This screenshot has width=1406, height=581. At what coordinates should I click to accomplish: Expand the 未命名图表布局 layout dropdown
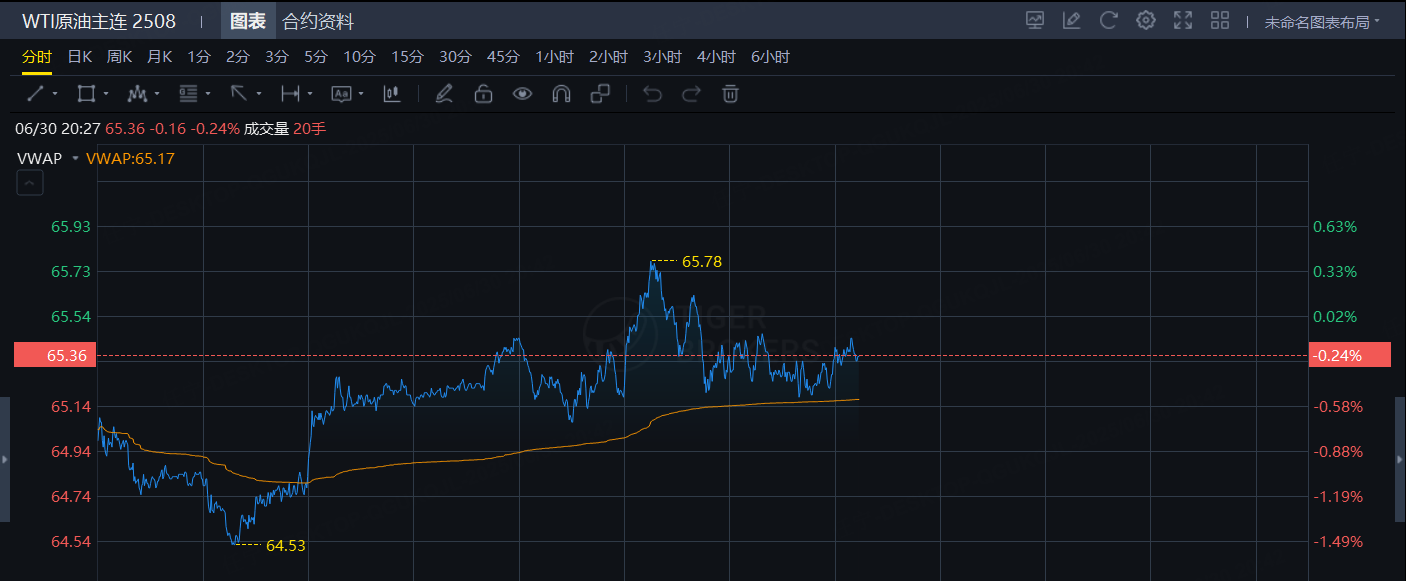tap(1322, 21)
